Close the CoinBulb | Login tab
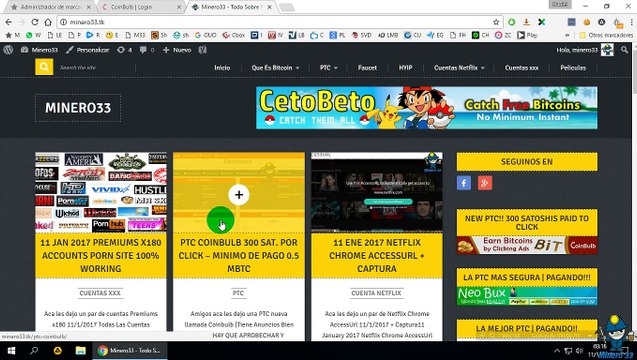The width and height of the screenshot is (637, 360). 179,7
